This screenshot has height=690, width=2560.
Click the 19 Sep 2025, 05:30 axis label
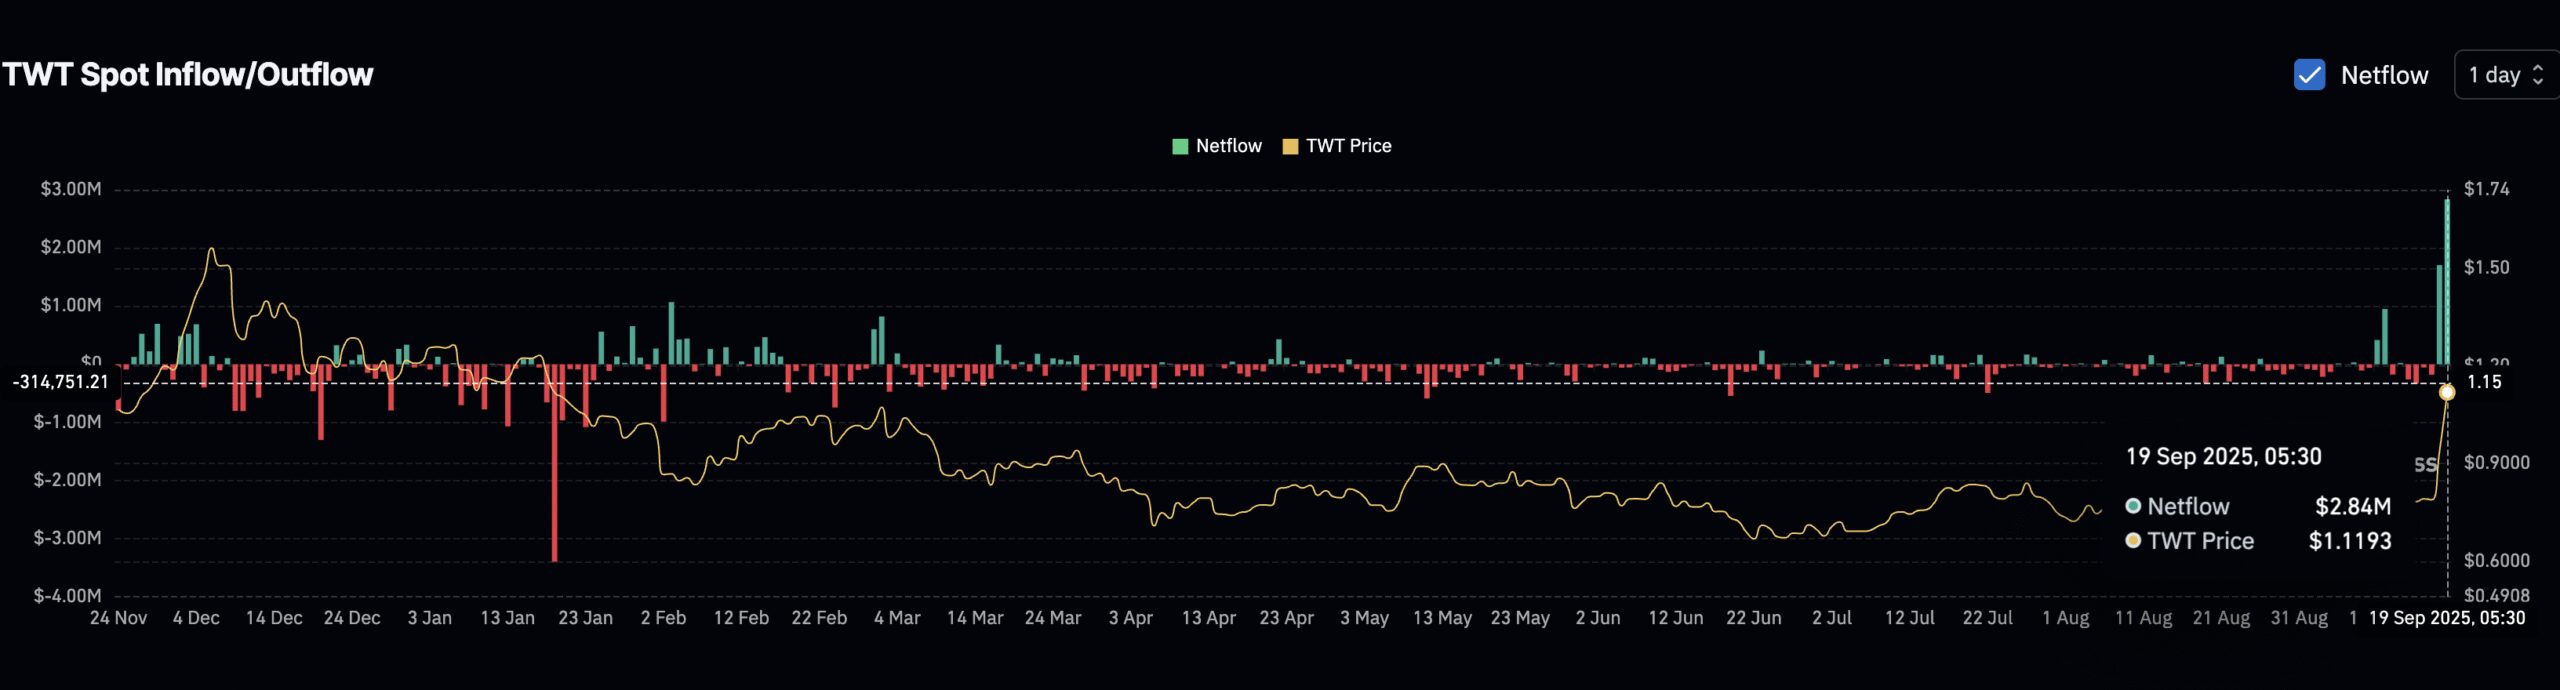2446,618
